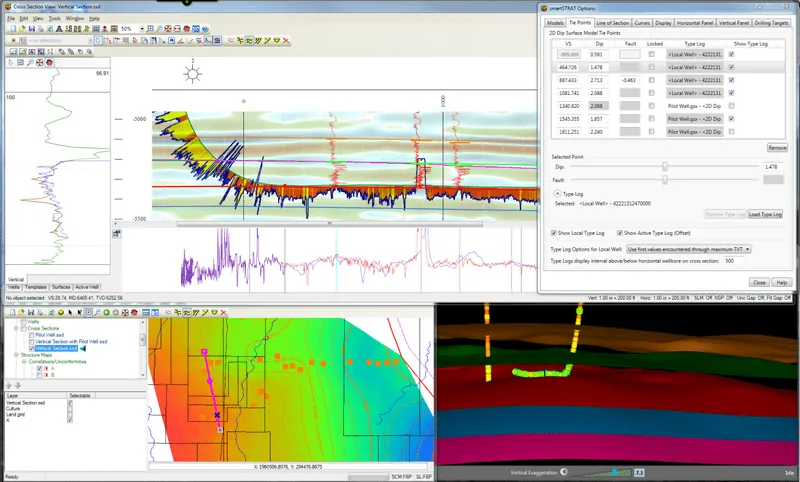Check Show Type Log for the 1811.251 row
The image size is (800, 482).
[x=732, y=131]
